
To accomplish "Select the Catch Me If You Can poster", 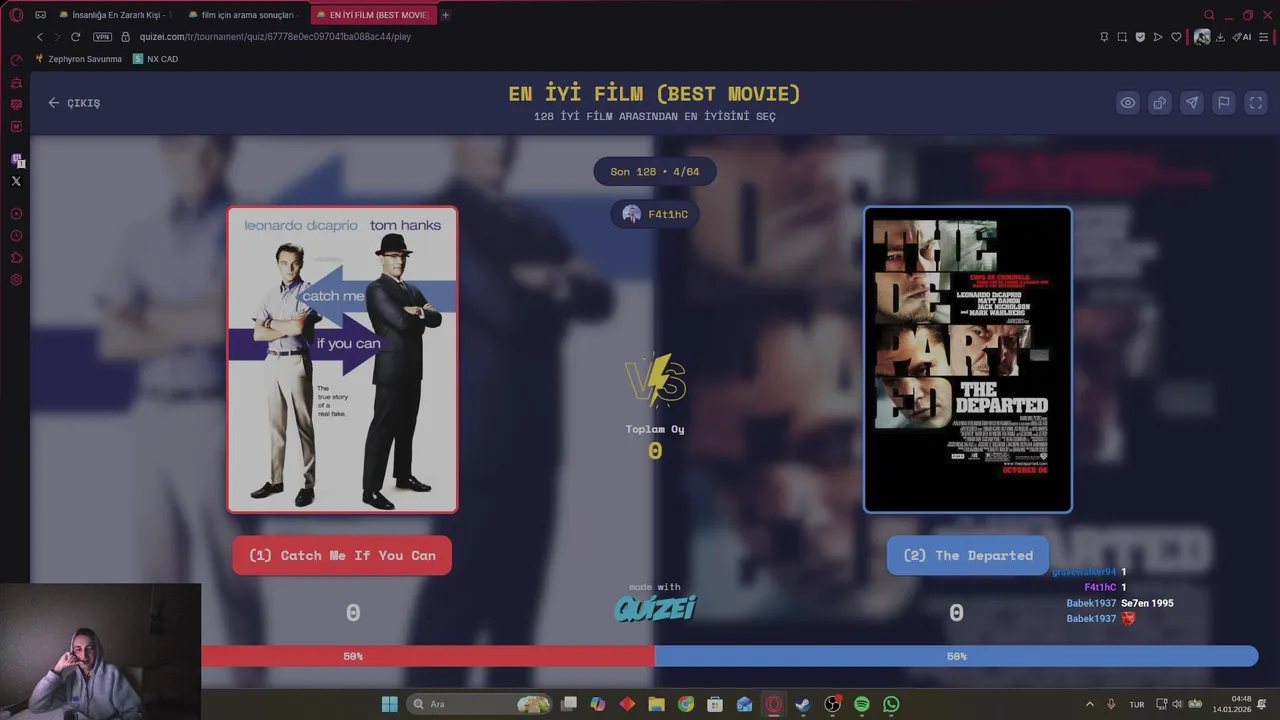I will click(342, 360).
